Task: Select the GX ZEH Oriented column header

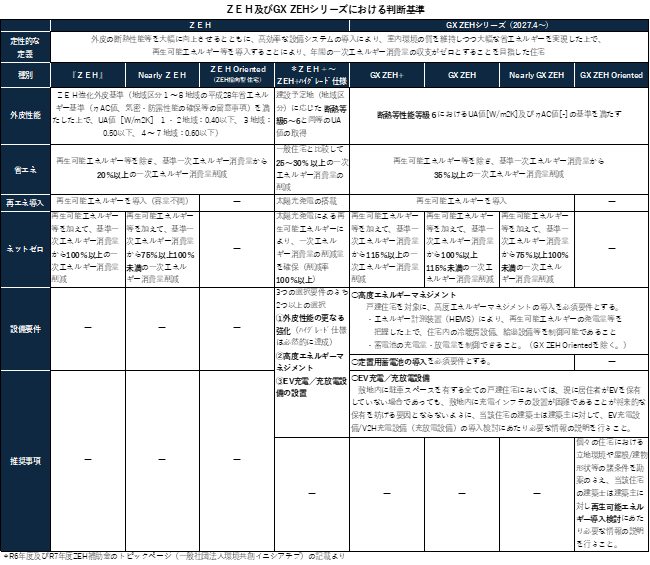Action: [611, 75]
